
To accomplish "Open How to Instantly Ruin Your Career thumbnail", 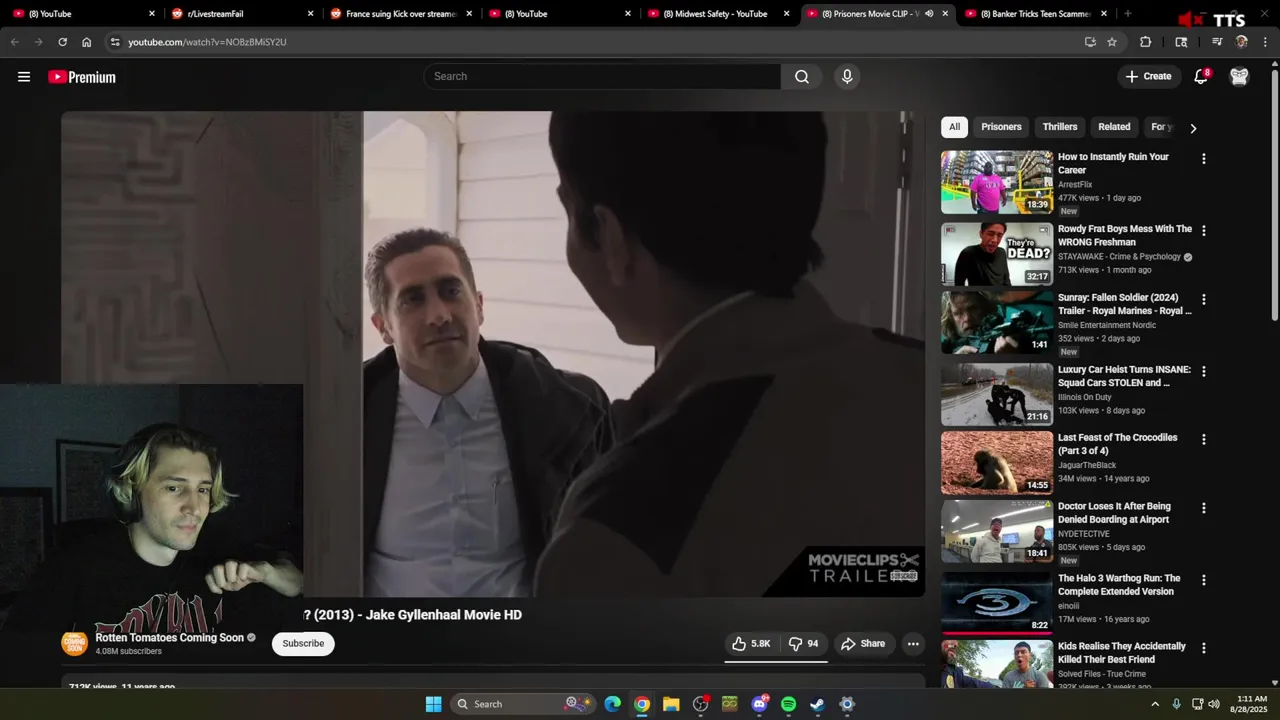I will point(997,182).
